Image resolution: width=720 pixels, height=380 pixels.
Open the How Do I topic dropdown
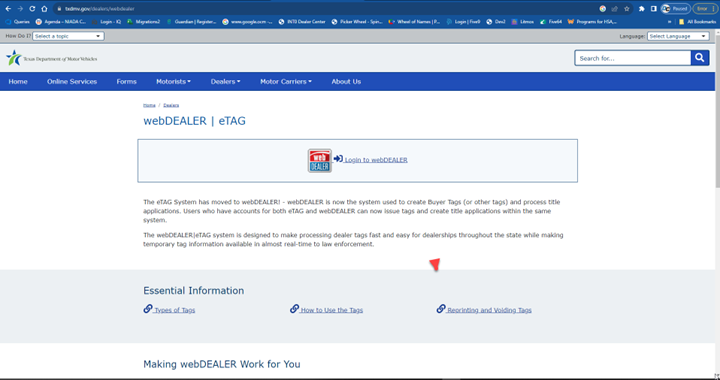[x=68, y=36]
